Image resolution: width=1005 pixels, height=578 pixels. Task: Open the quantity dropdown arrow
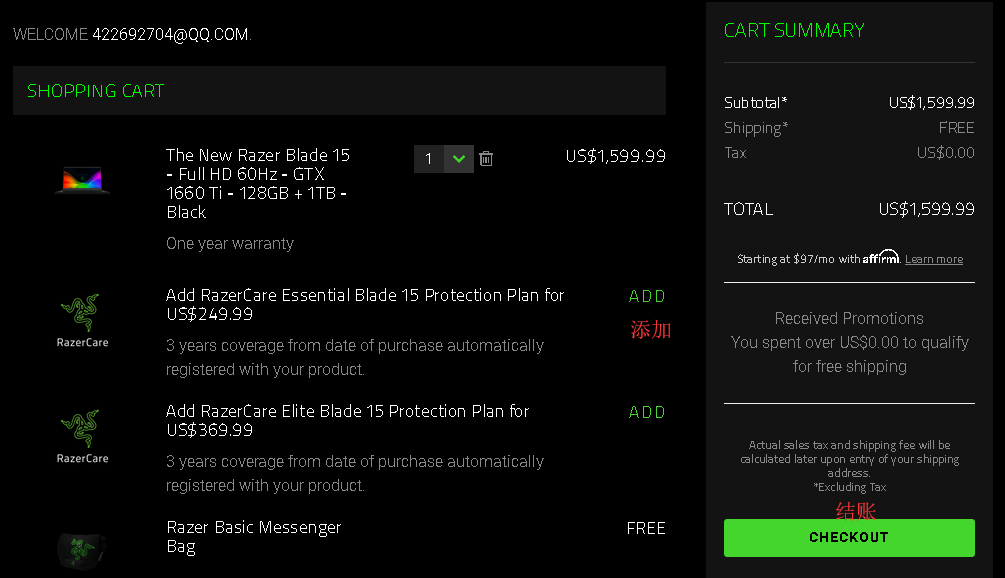pos(459,158)
